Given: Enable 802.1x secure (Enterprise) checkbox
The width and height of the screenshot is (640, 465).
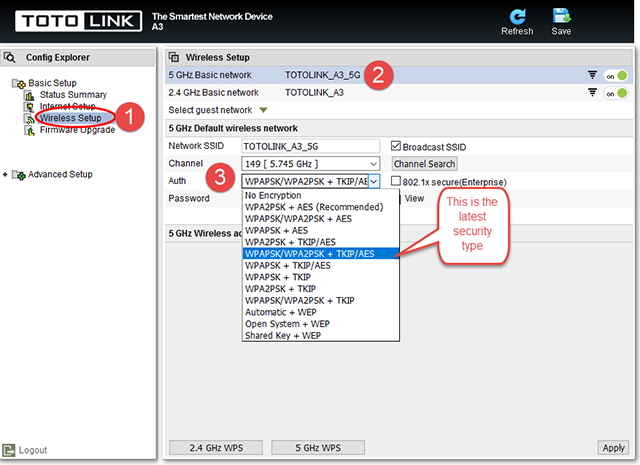Looking at the screenshot, I should click(396, 181).
